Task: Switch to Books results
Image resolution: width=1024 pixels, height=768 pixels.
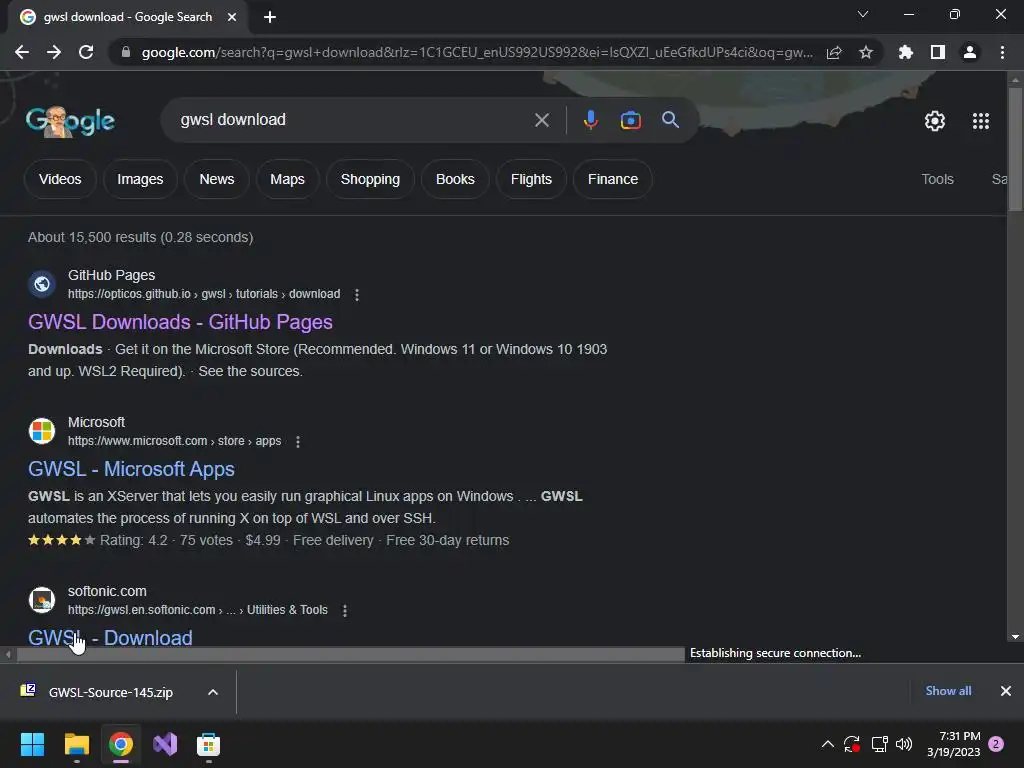Action: (x=455, y=179)
